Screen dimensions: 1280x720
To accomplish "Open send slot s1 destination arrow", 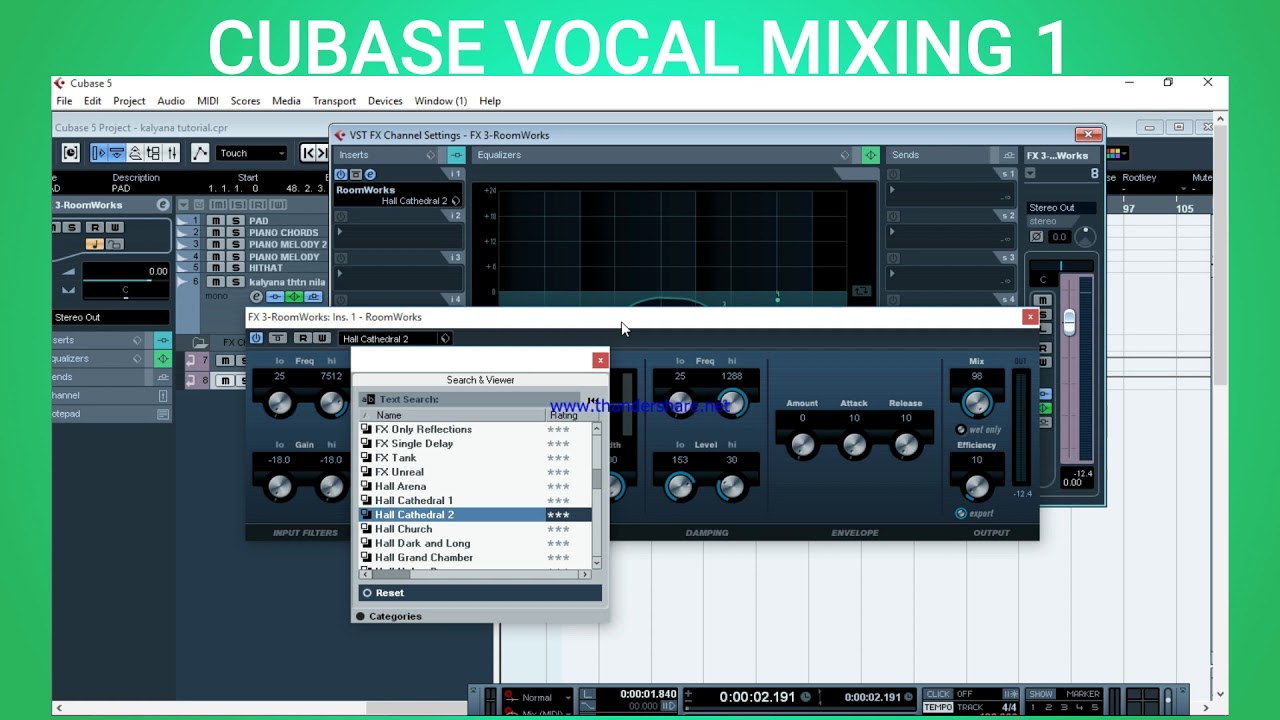I will tap(892, 190).
